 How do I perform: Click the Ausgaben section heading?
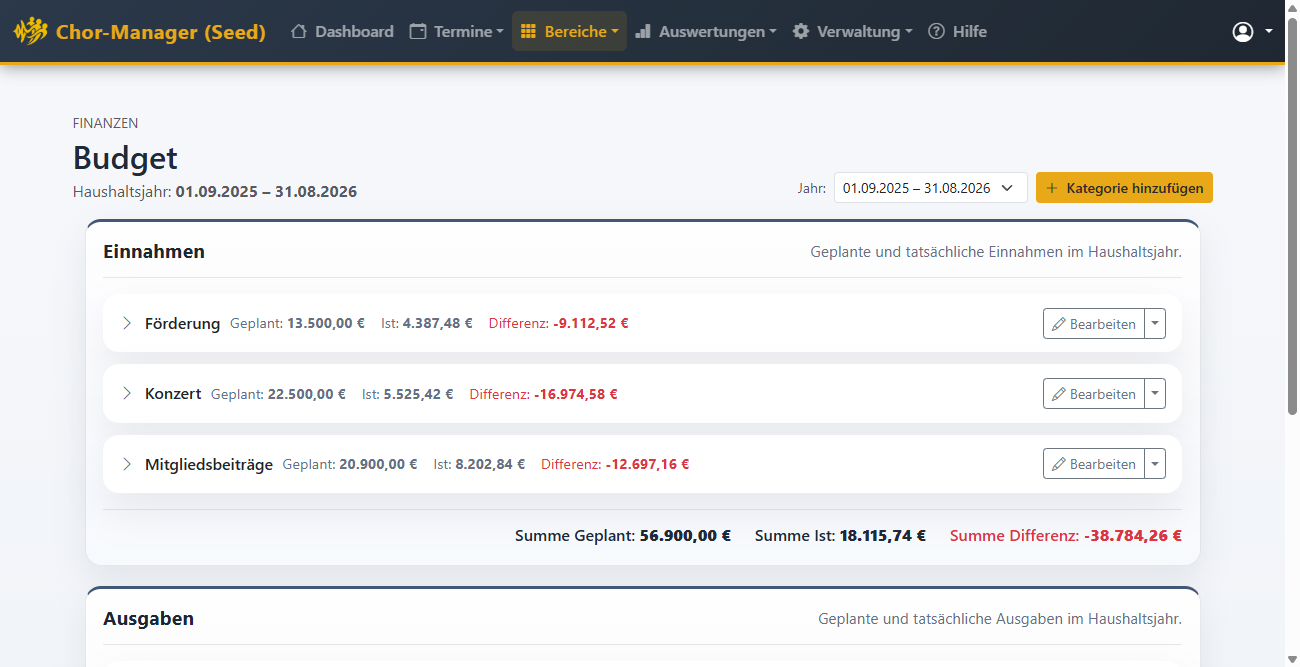[148, 619]
